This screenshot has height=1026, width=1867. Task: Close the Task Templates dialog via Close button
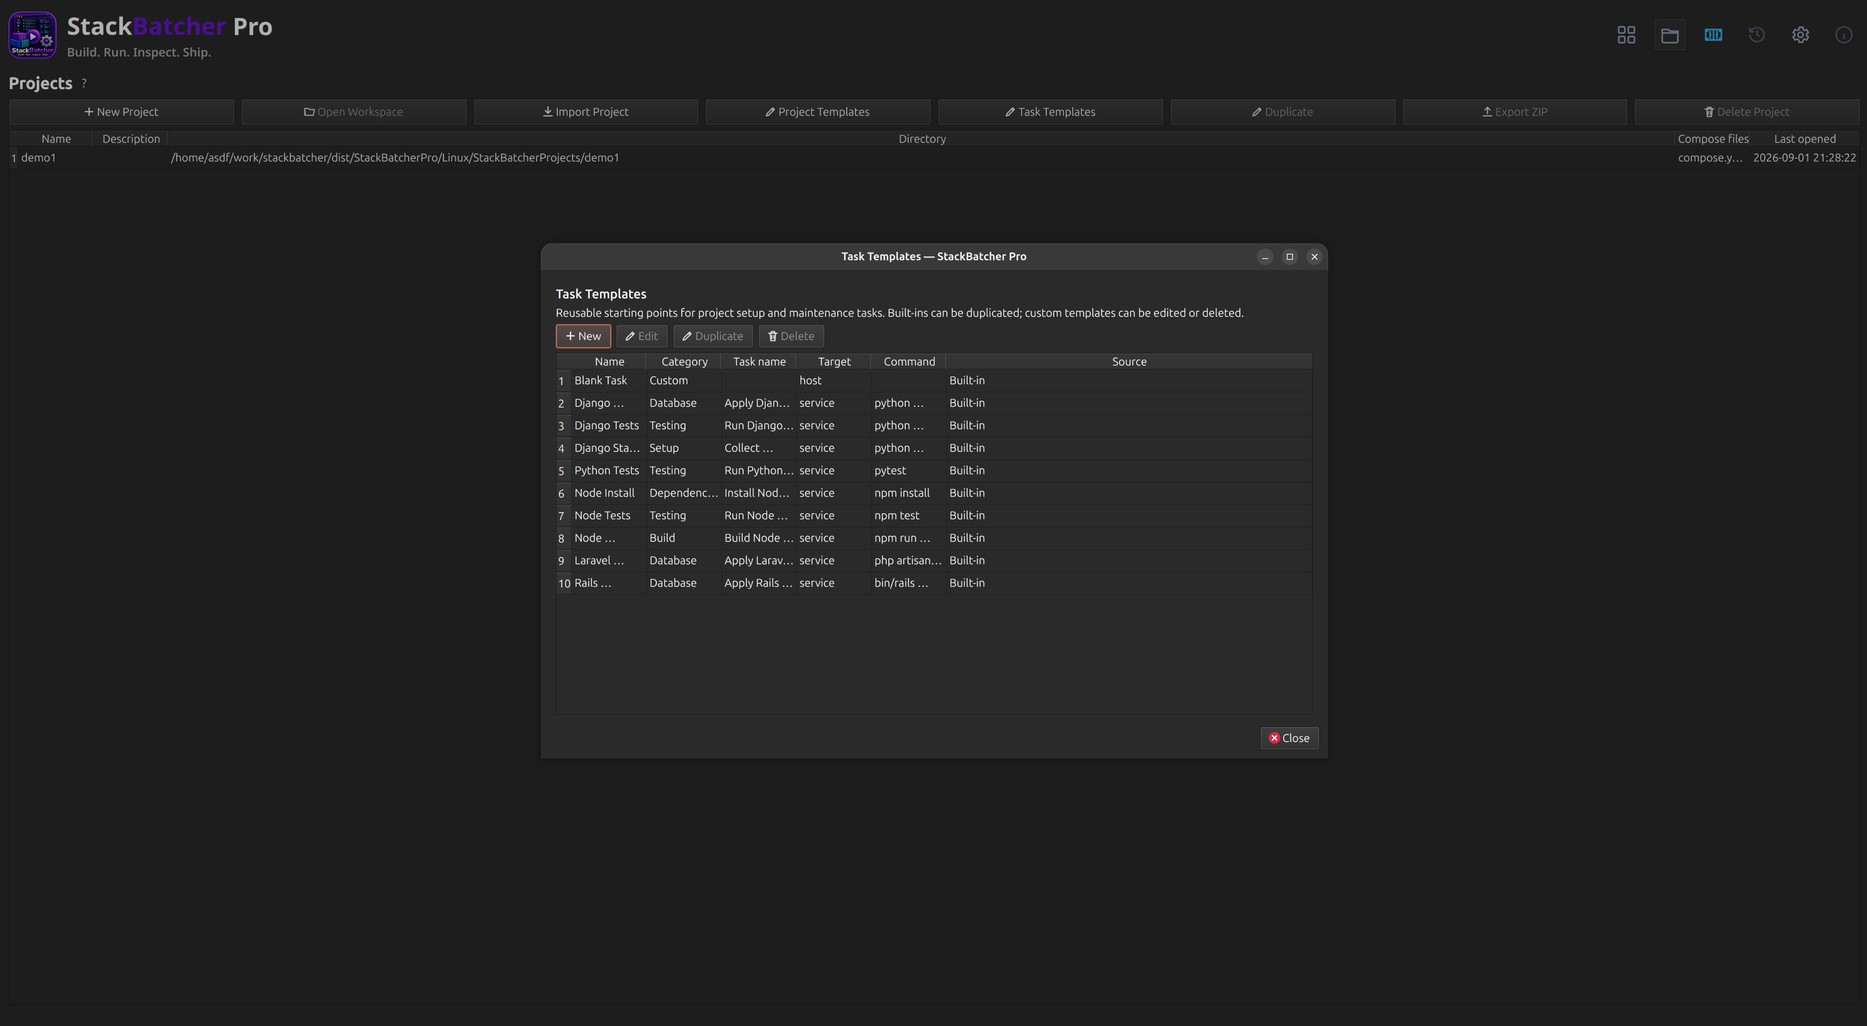[x=1289, y=738]
